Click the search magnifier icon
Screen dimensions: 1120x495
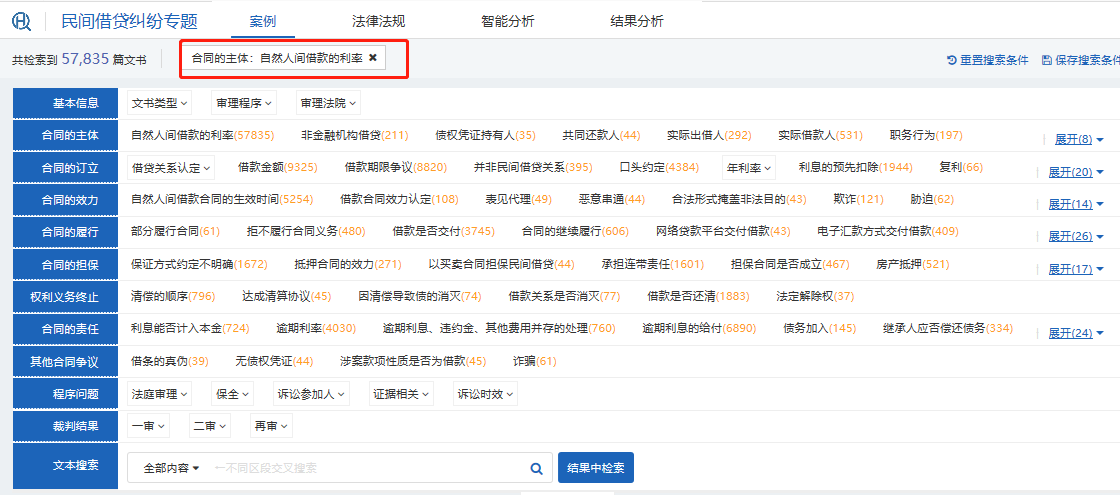coord(536,468)
